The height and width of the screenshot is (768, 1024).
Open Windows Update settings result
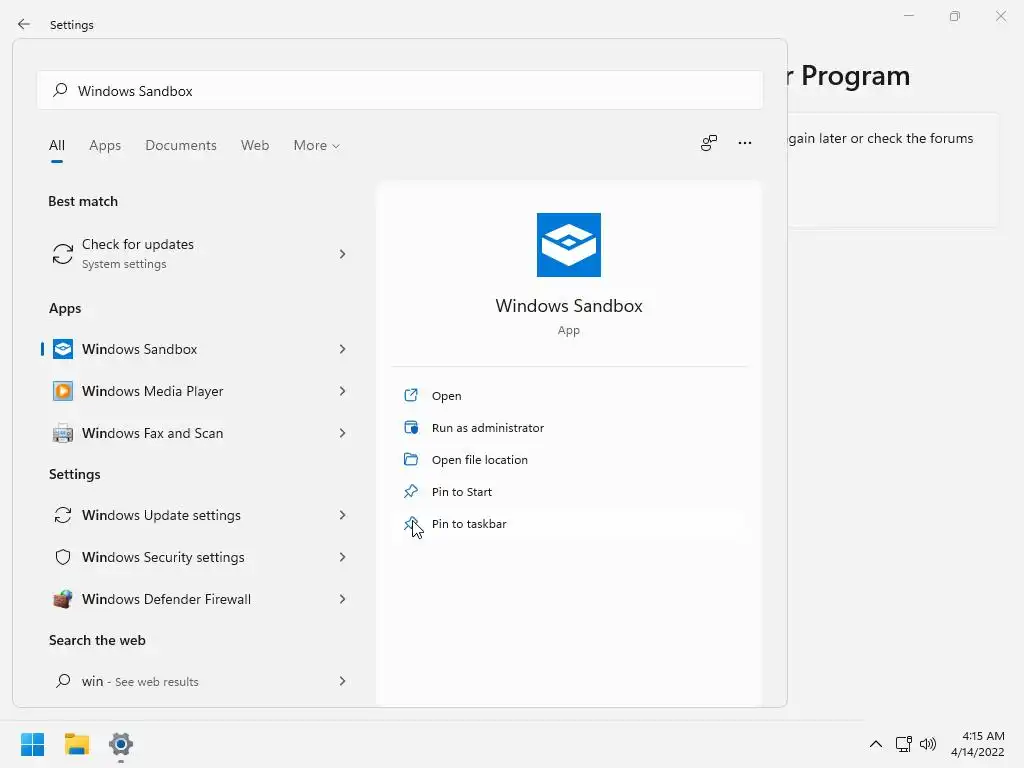coord(199,515)
